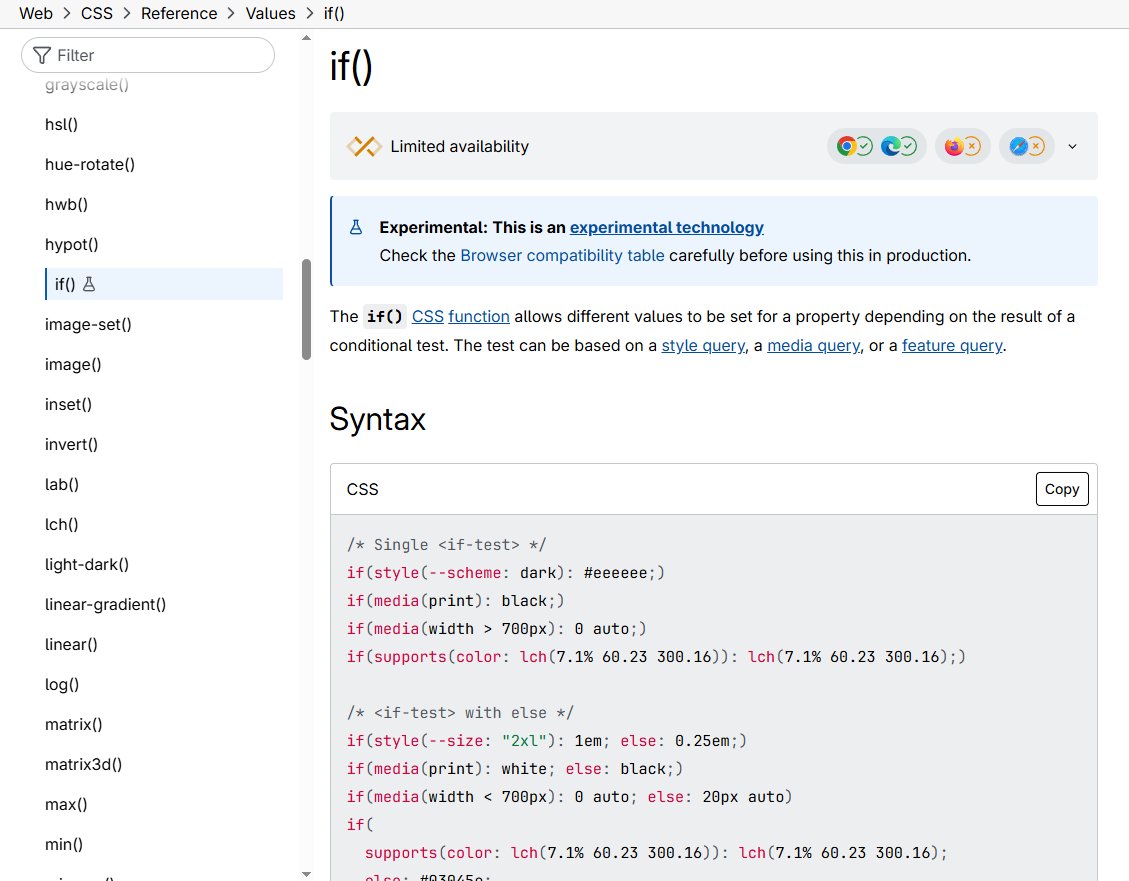Go to Values in the breadcrumb
The image size is (1129, 881).
click(270, 14)
